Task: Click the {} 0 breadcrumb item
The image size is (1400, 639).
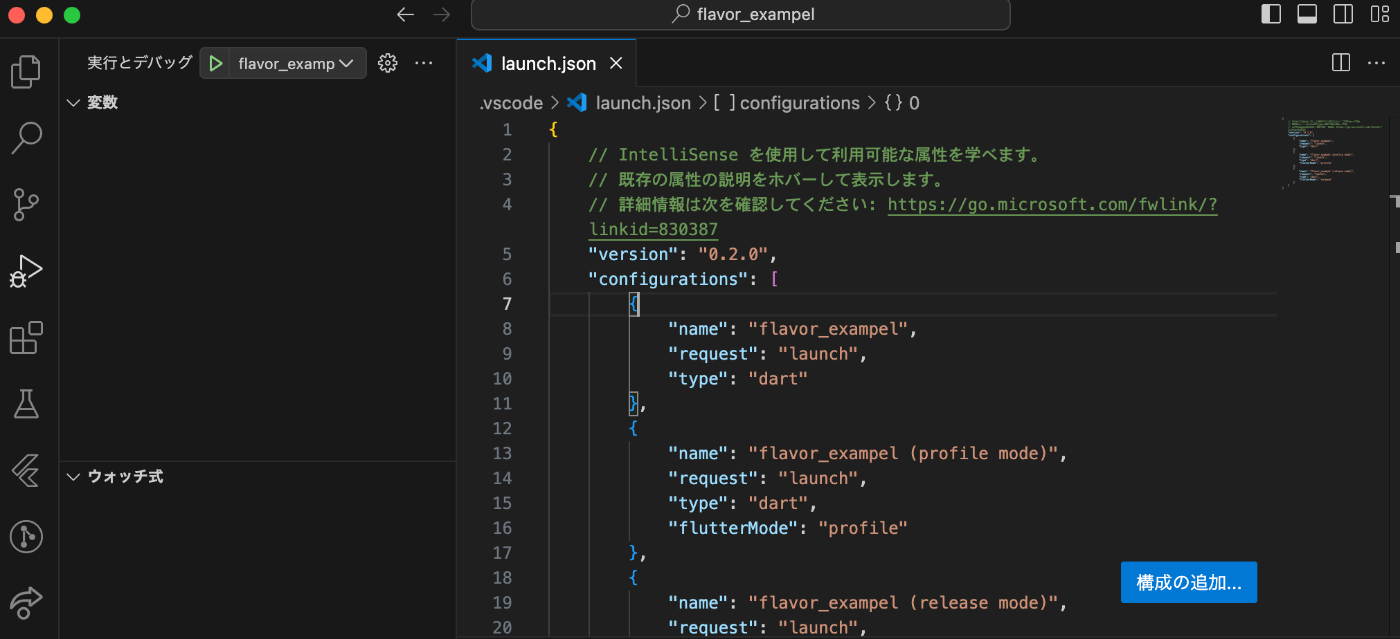Action: [x=901, y=103]
